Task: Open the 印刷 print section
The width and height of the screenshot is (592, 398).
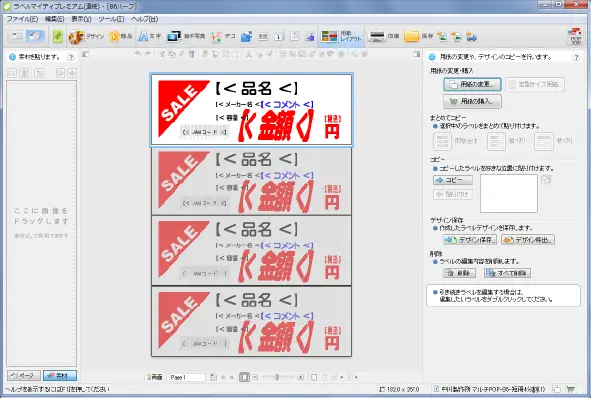Action: point(384,36)
